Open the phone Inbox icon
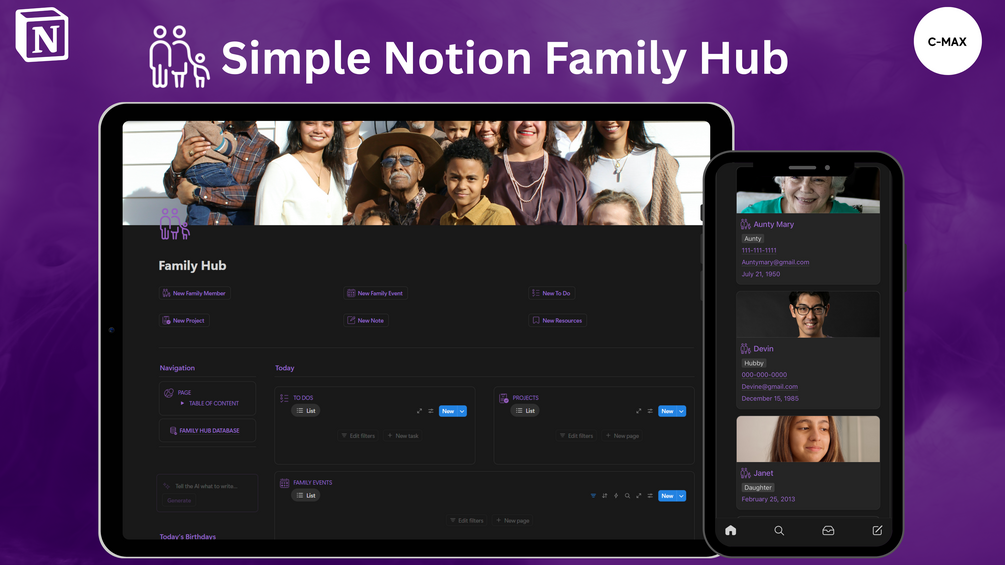Screen dimensions: 1005x565 [x=828, y=530]
